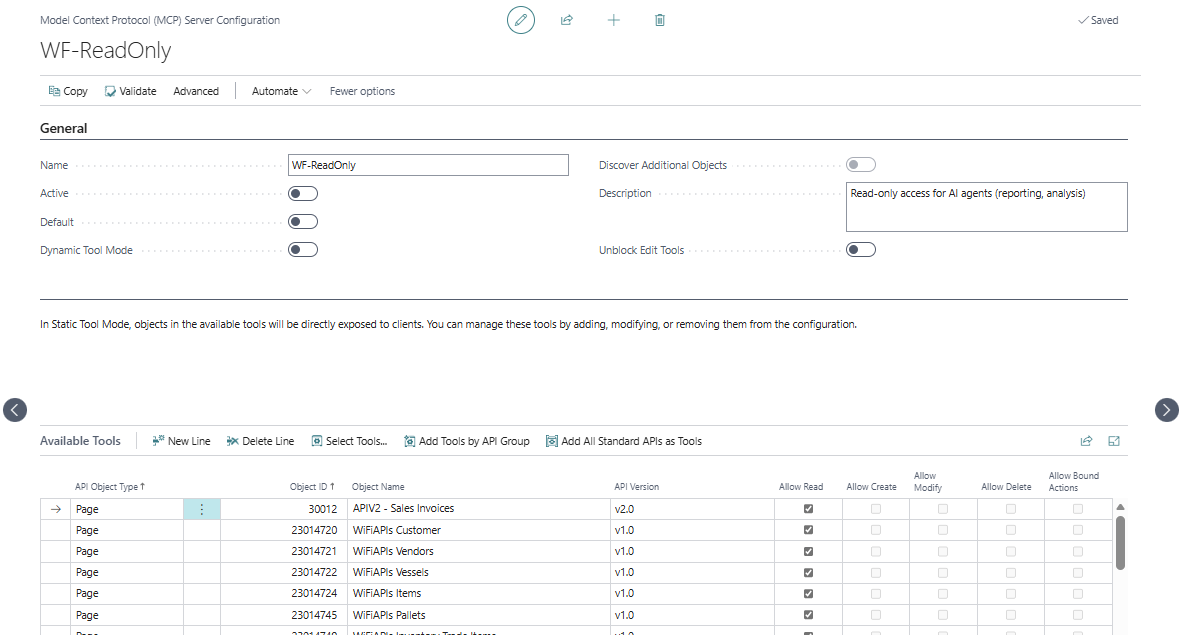The image size is (1184, 635).
Task: Click the share icon in header
Action: tap(566, 20)
